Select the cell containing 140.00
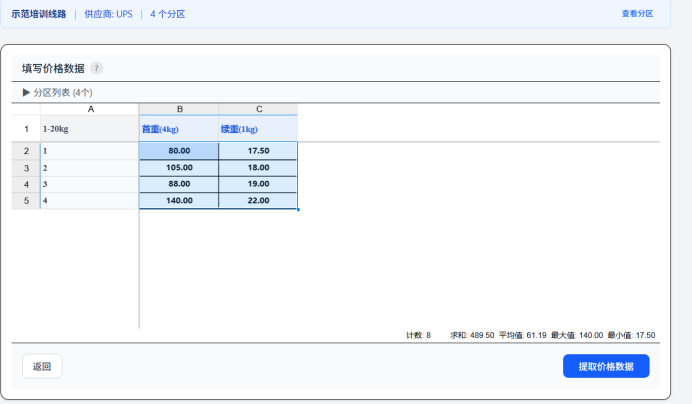 click(x=179, y=201)
